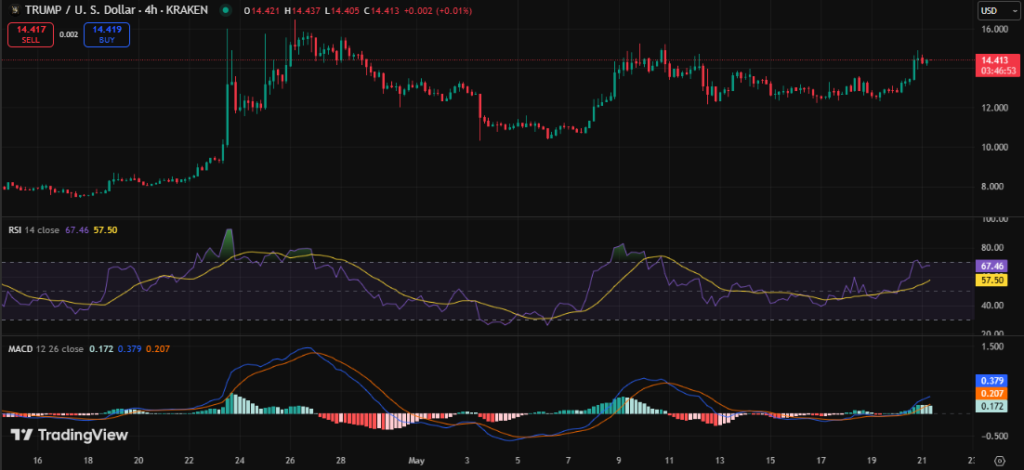Click the purple 67.46 tag on RSI axis
This screenshot has height=470, width=1024.
tap(993, 266)
